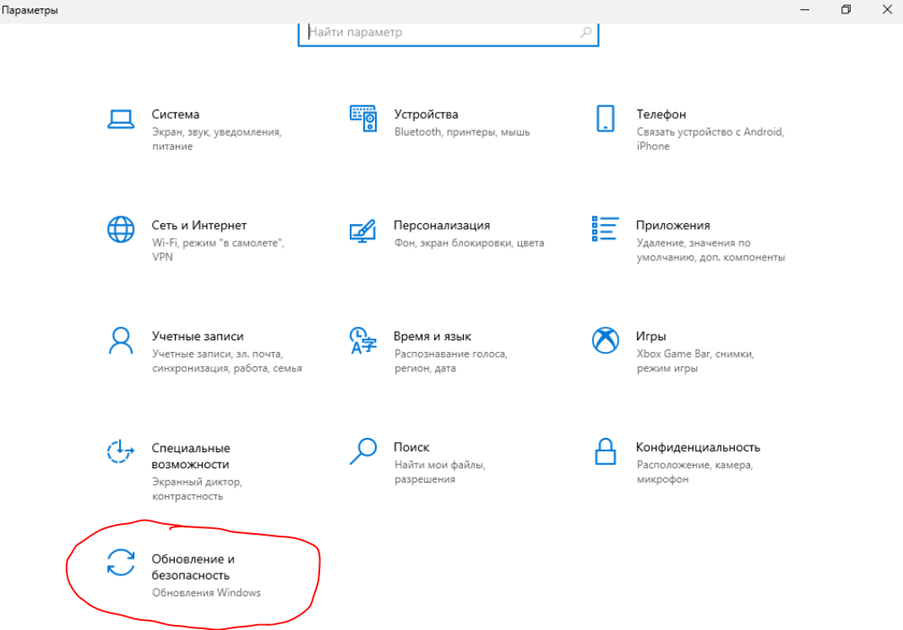Click the Phone icon

(605, 119)
